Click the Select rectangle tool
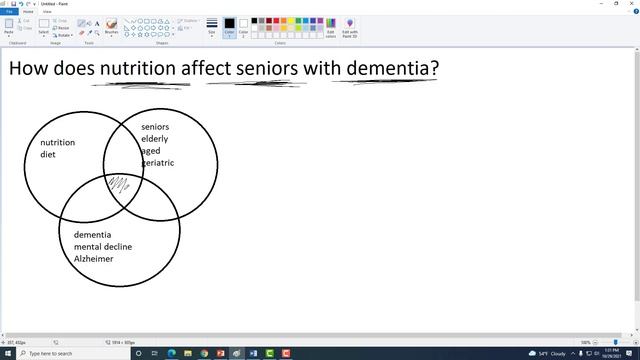This screenshot has height=360, width=640. [x=44, y=24]
